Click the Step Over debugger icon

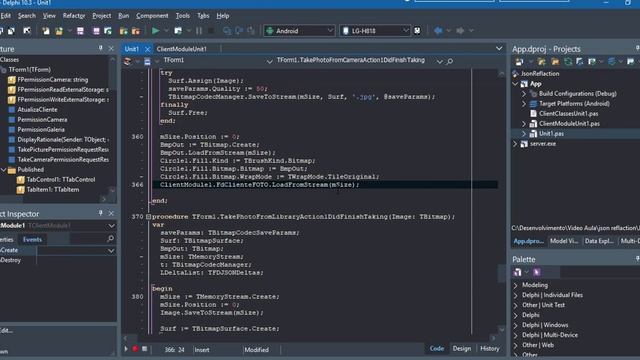pos(239,31)
